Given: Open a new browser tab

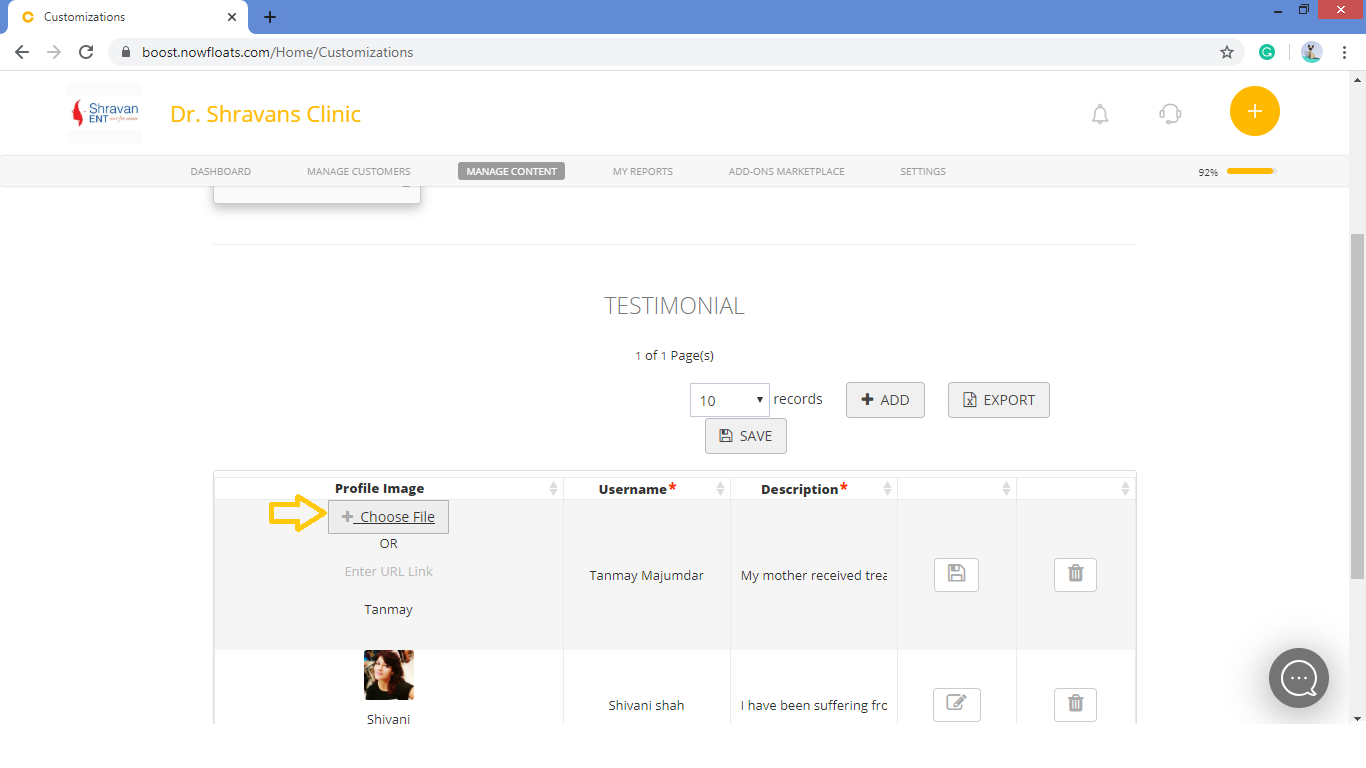Looking at the screenshot, I should click(x=270, y=17).
